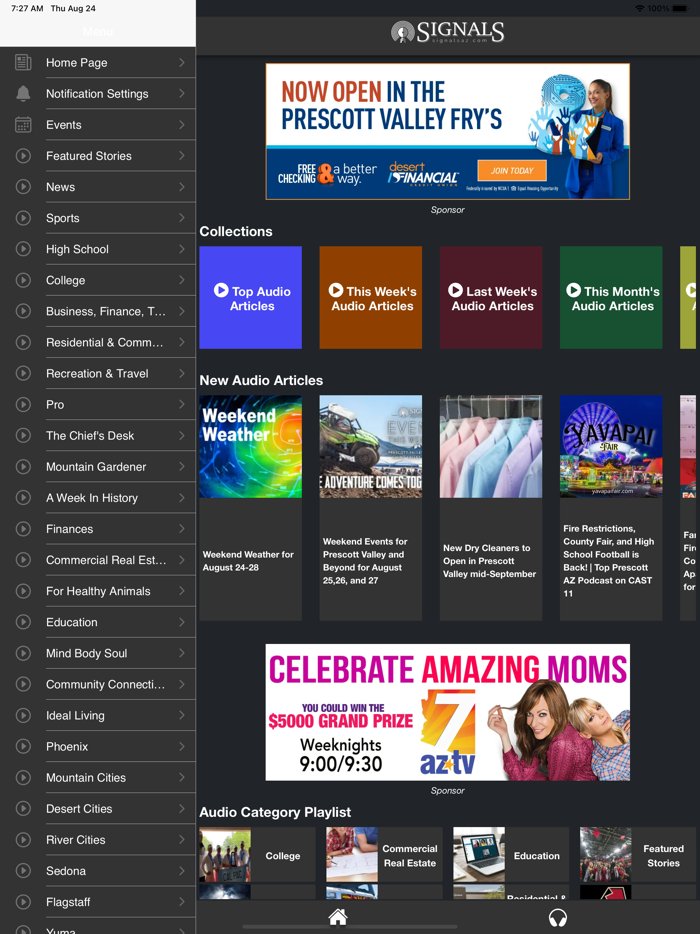
Task: Open Featured Stories audio playlist
Action: [638, 855]
